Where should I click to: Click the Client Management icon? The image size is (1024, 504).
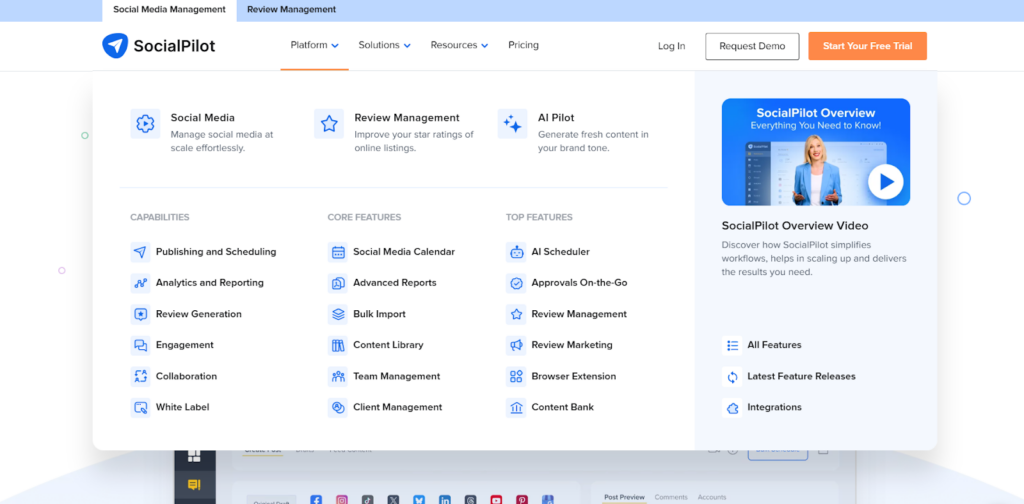pyautogui.click(x=338, y=407)
